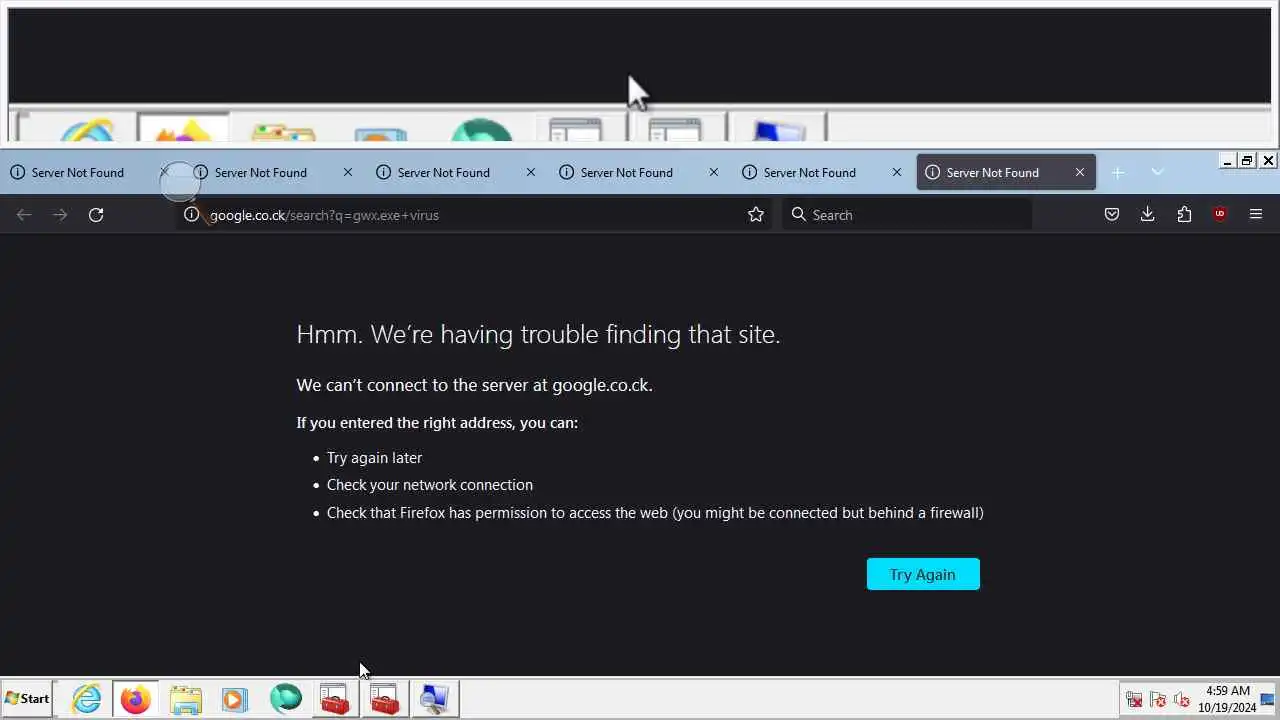This screenshot has width=1280, height=720.
Task: Open the second red toolbox taskbar icon
Action: [x=385, y=698]
